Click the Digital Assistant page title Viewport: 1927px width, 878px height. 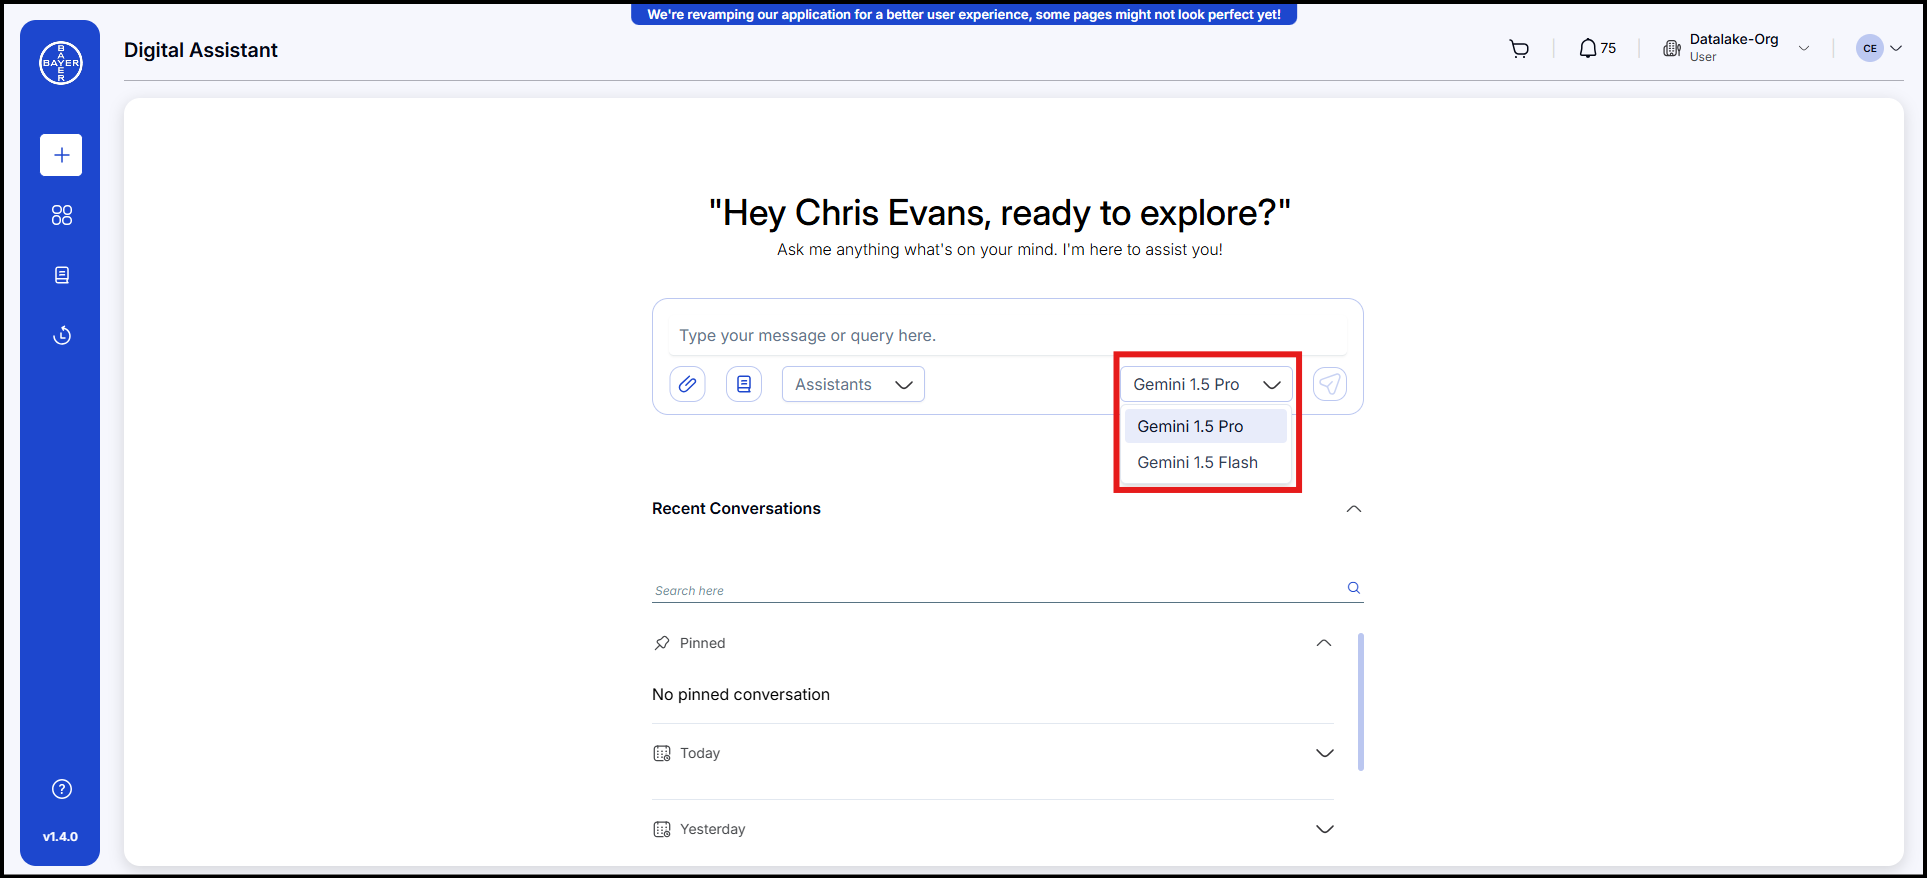(x=201, y=50)
